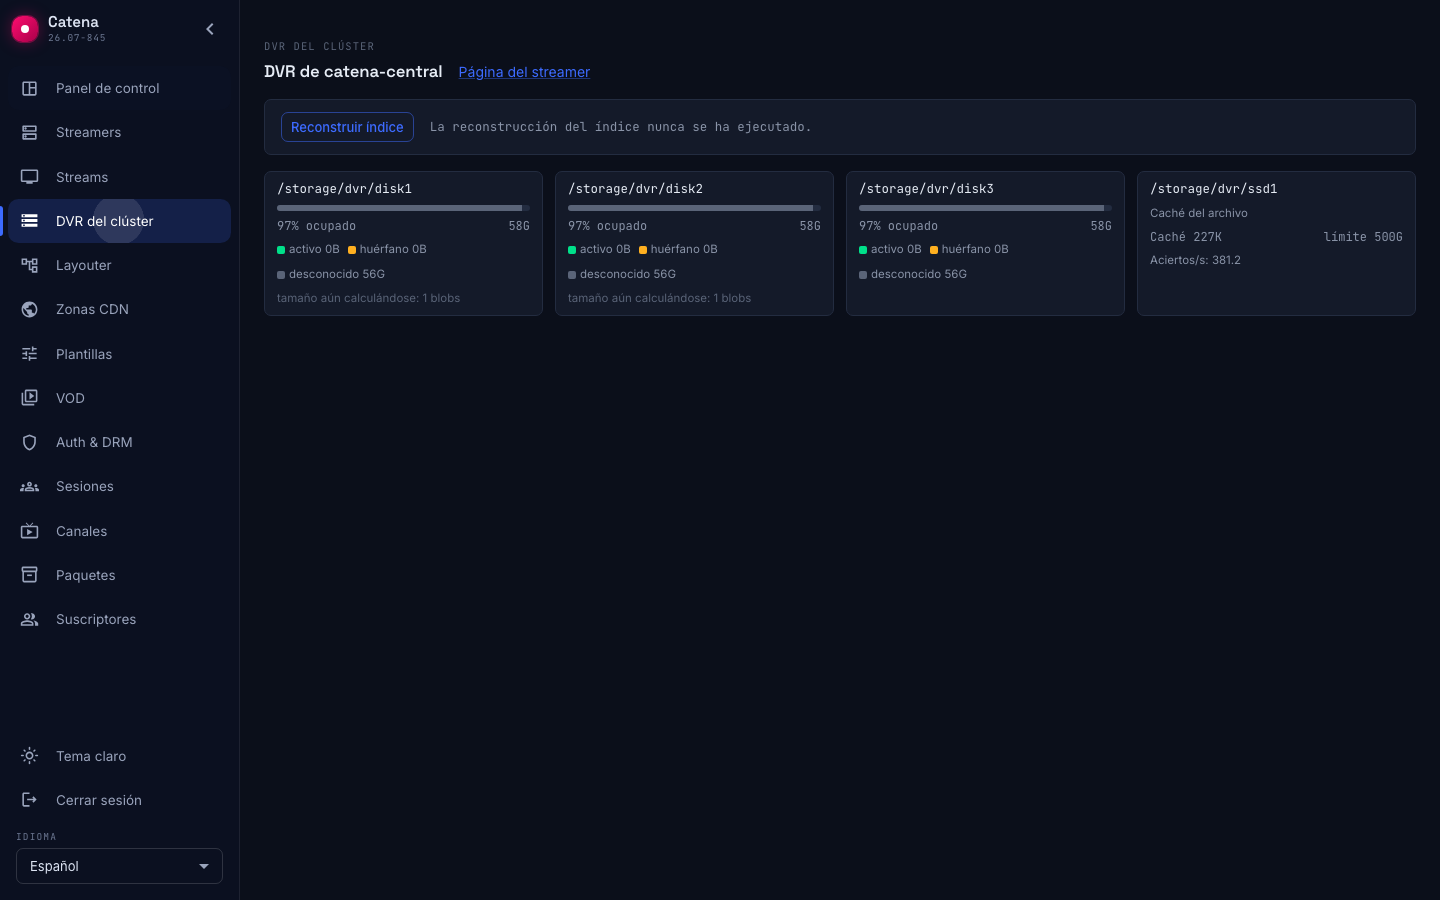Click the Plantillas sliders icon
1440x900 pixels.
click(30, 354)
